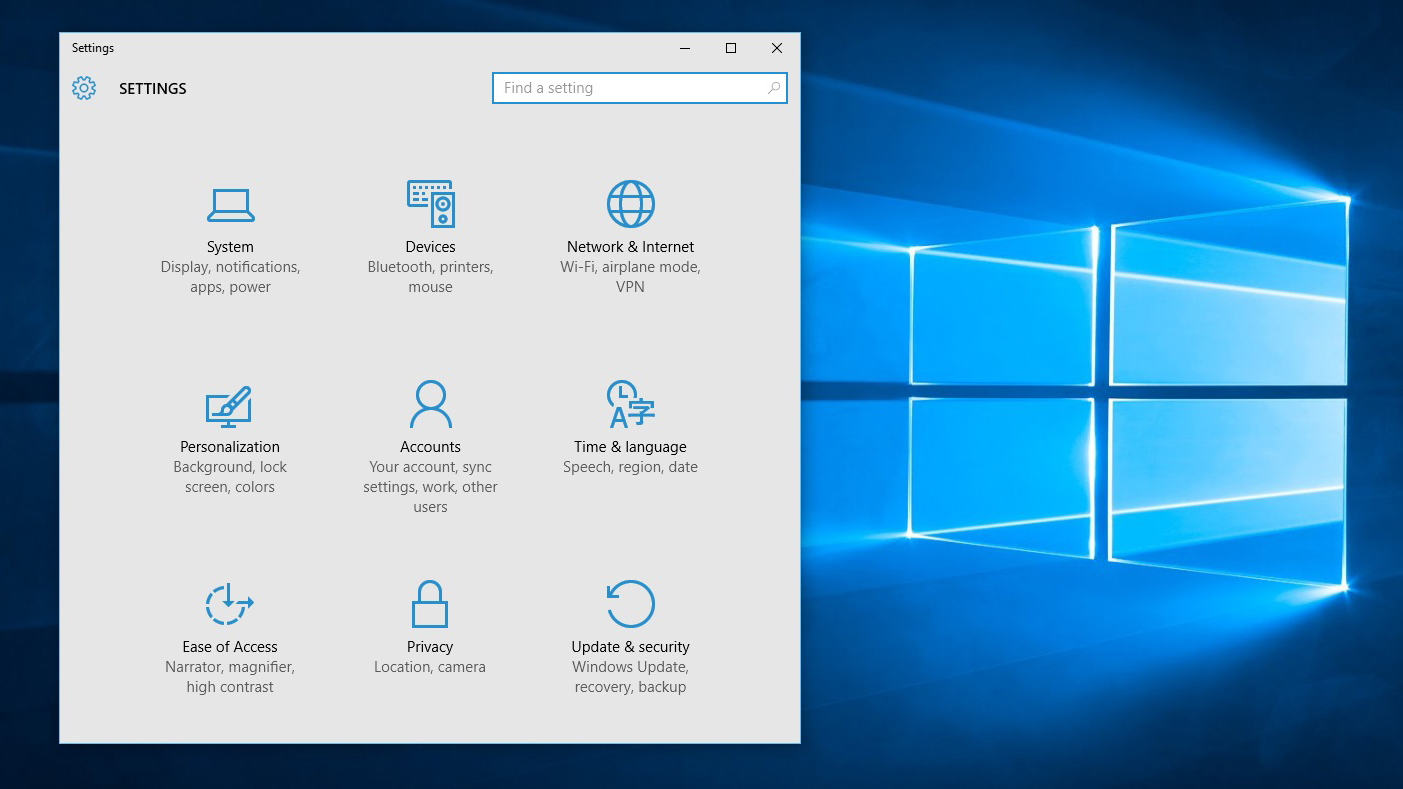Click the 'Wi-Fi, airplane mode, VPN' subtitle
1403x789 pixels.
pos(630,276)
